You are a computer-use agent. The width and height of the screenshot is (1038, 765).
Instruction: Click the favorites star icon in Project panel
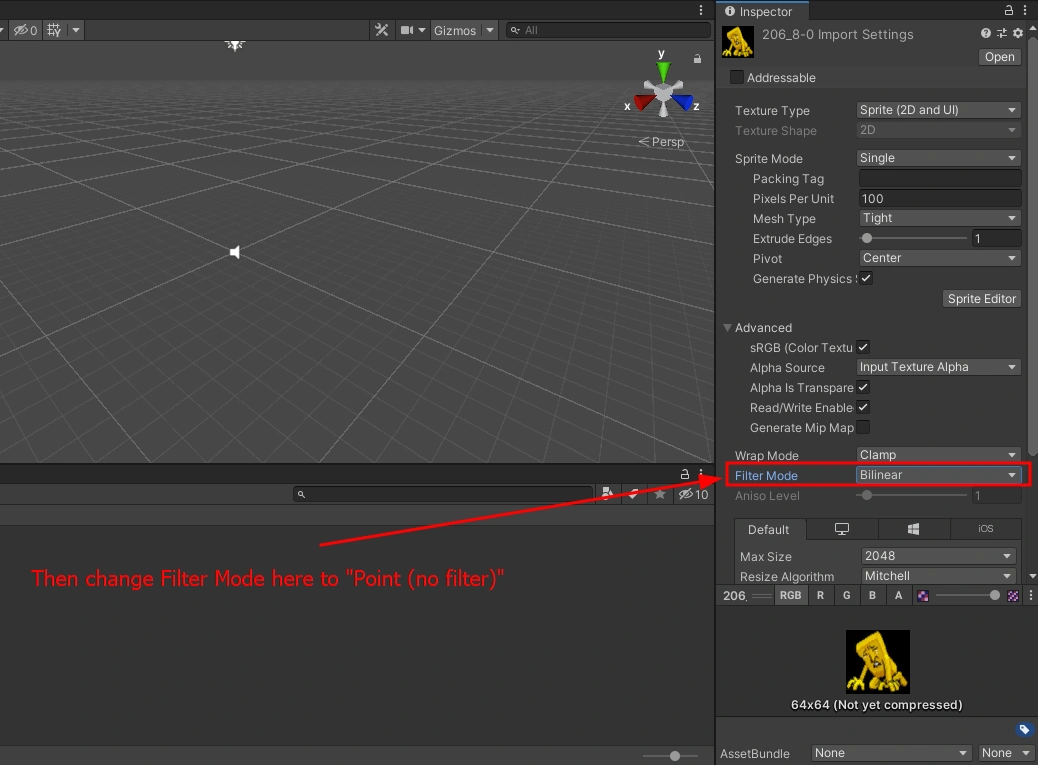pyautogui.click(x=660, y=494)
